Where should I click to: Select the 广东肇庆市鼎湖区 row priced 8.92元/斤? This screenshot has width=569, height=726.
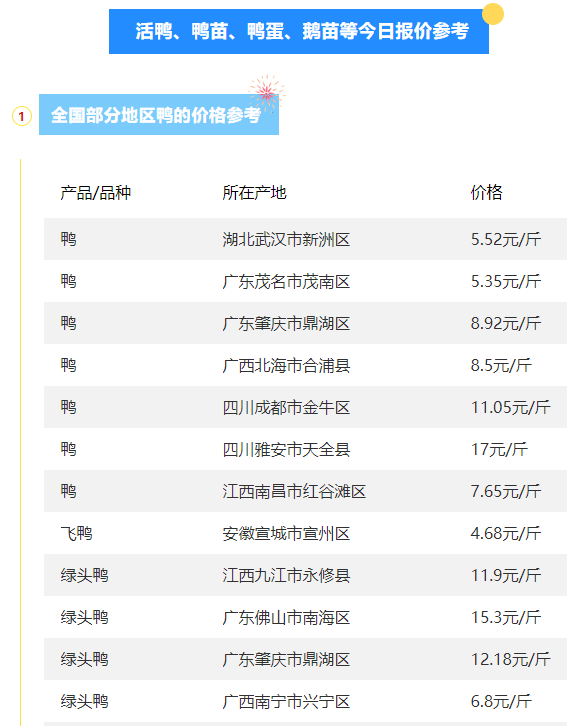305,323
